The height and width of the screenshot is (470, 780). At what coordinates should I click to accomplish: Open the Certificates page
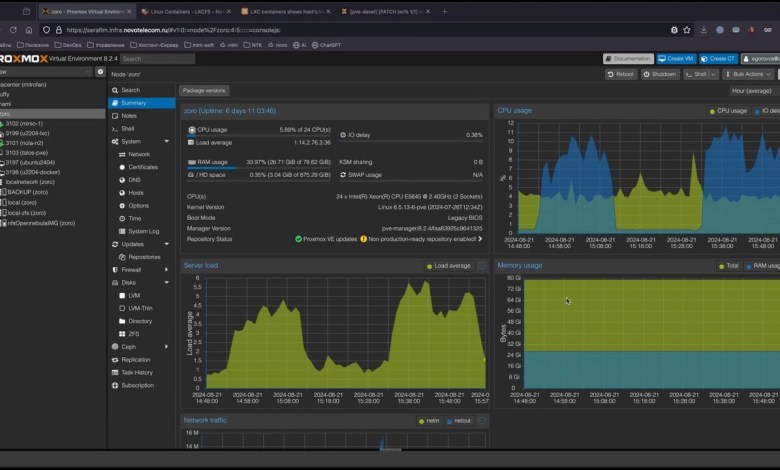(x=141, y=168)
